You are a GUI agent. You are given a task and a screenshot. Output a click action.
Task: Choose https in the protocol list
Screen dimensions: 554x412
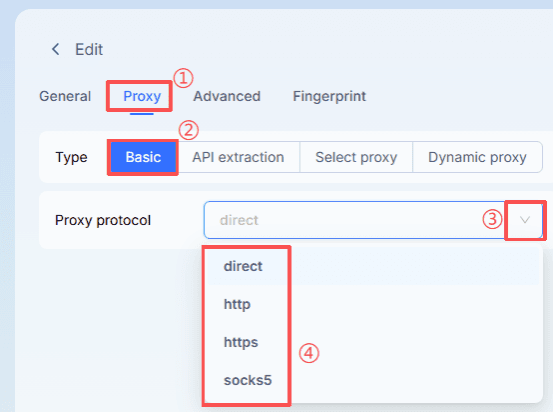click(373, 342)
